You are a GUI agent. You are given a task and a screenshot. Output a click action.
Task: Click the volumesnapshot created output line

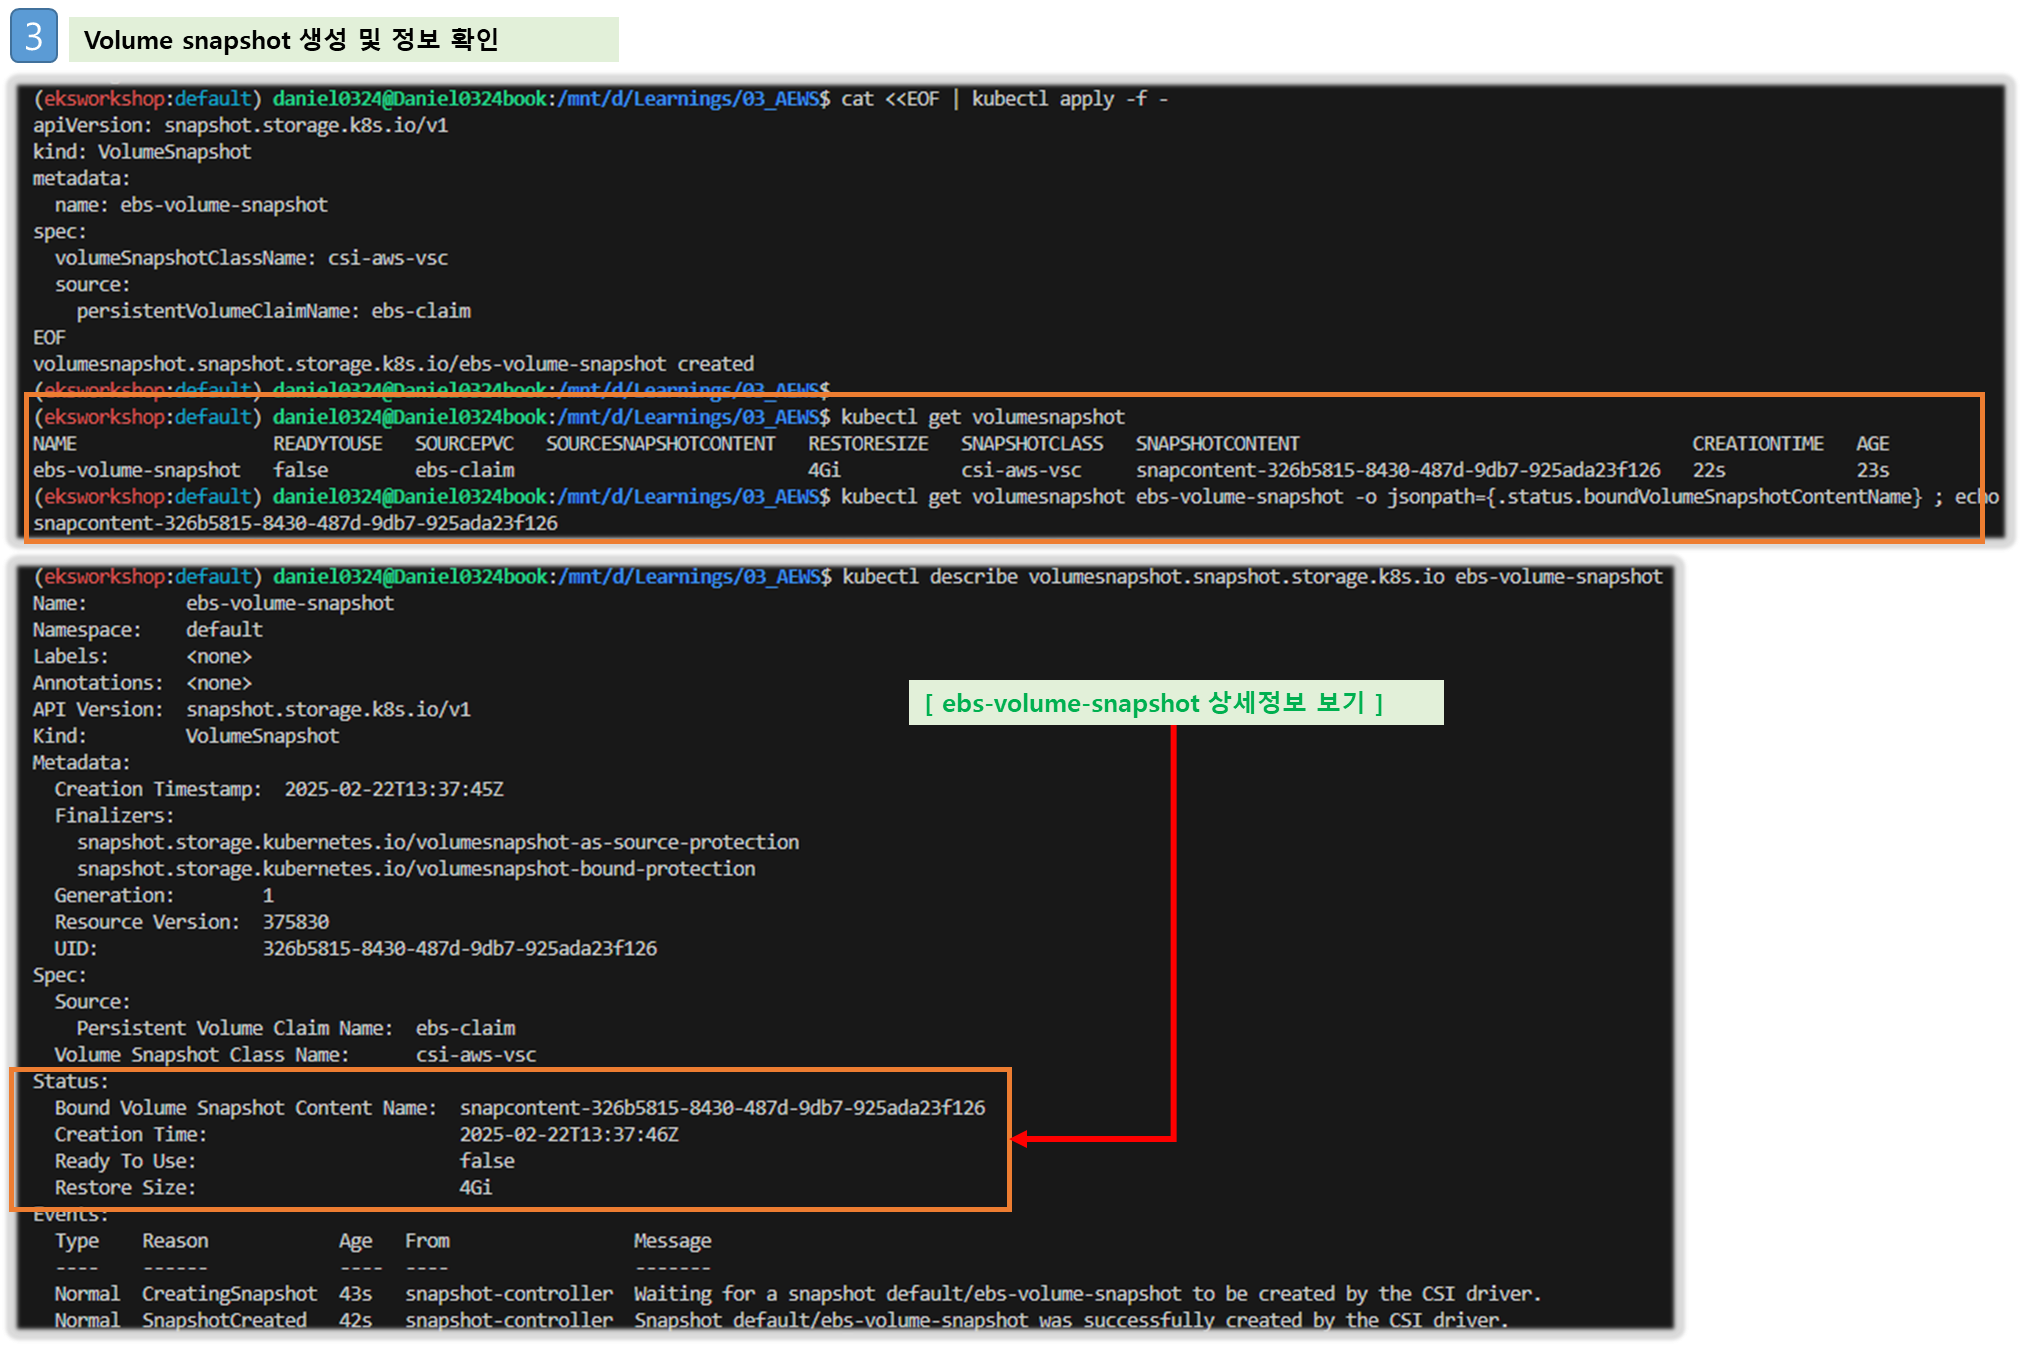[393, 364]
